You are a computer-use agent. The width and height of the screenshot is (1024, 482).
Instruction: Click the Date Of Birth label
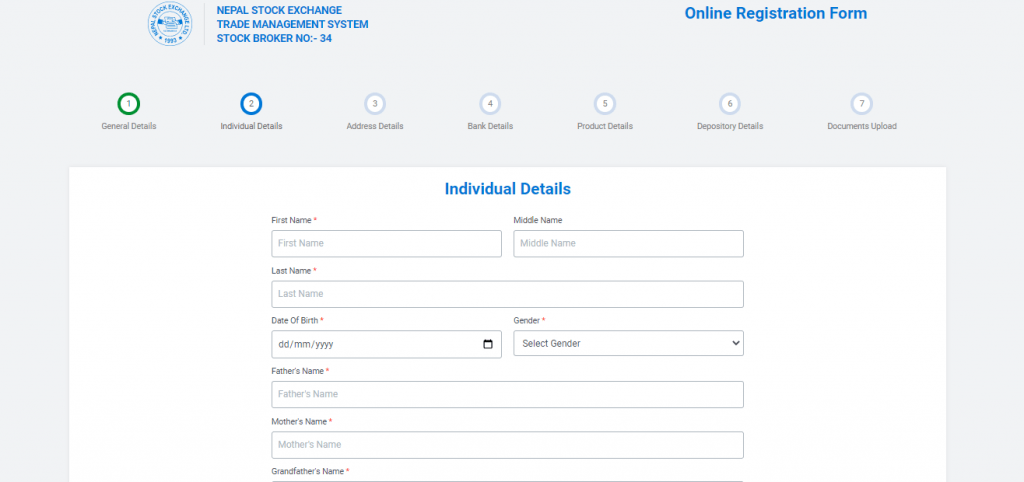click(x=295, y=321)
